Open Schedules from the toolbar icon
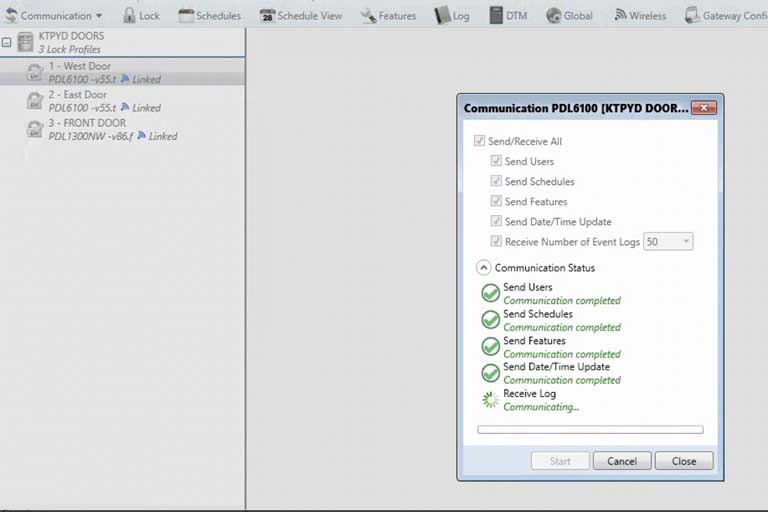The width and height of the screenshot is (768, 512). pyautogui.click(x=186, y=15)
